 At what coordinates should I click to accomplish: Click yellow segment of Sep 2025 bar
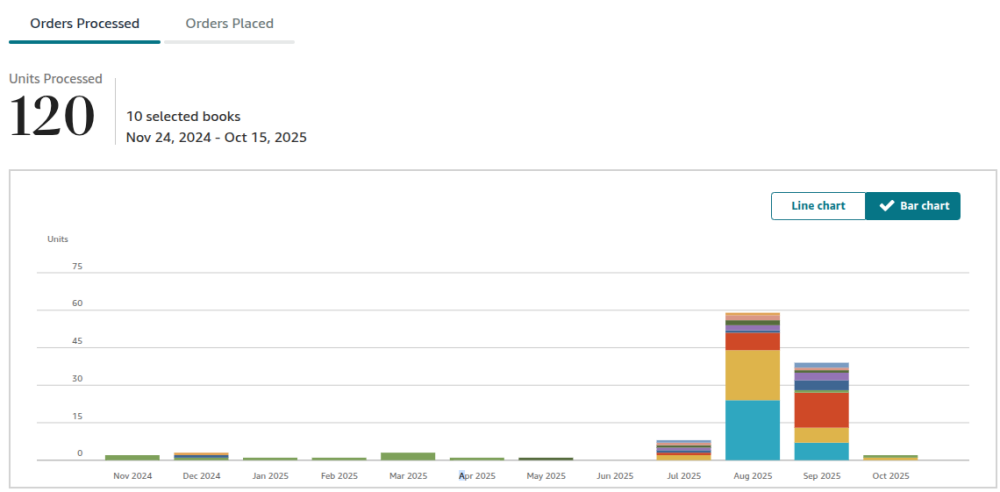click(x=821, y=435)
